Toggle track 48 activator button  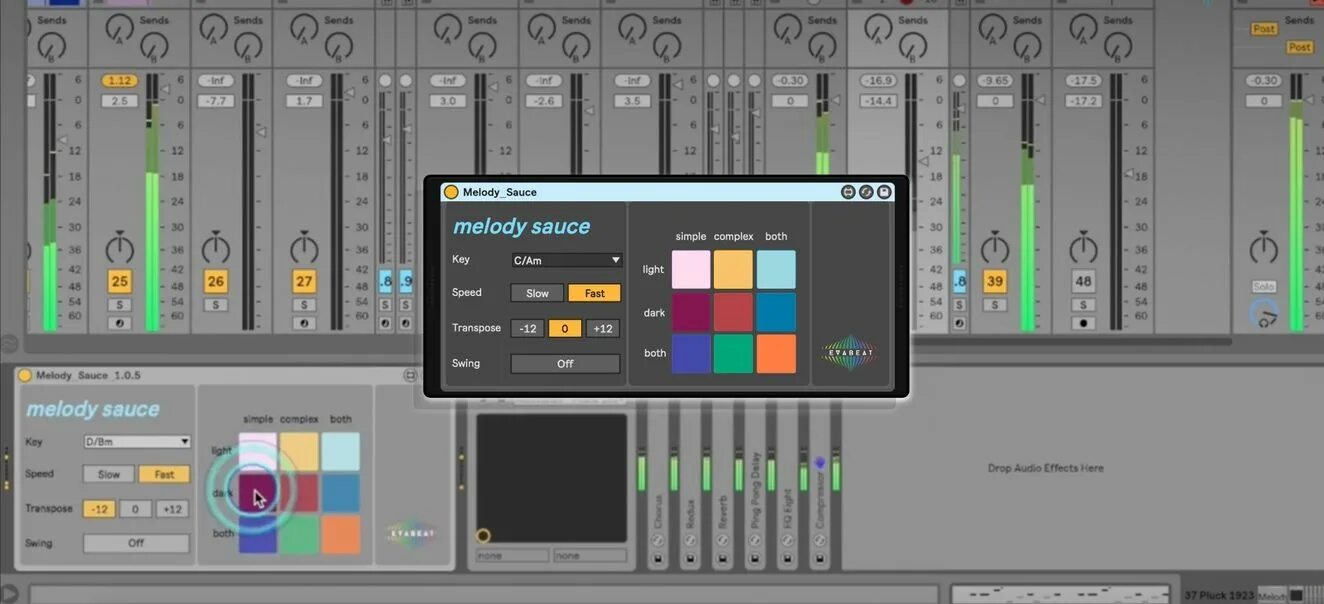(1083, 282)
